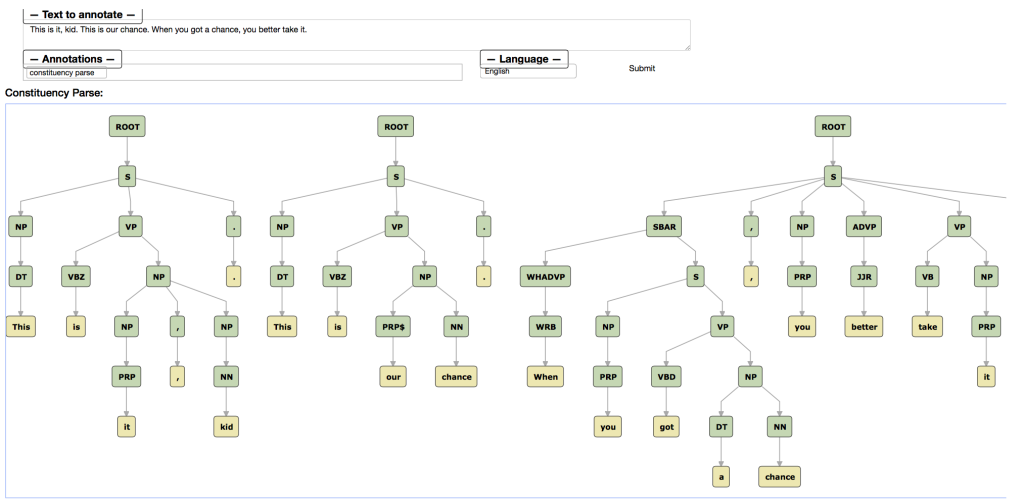
Task: Click the Submit button
Action: 641,68
